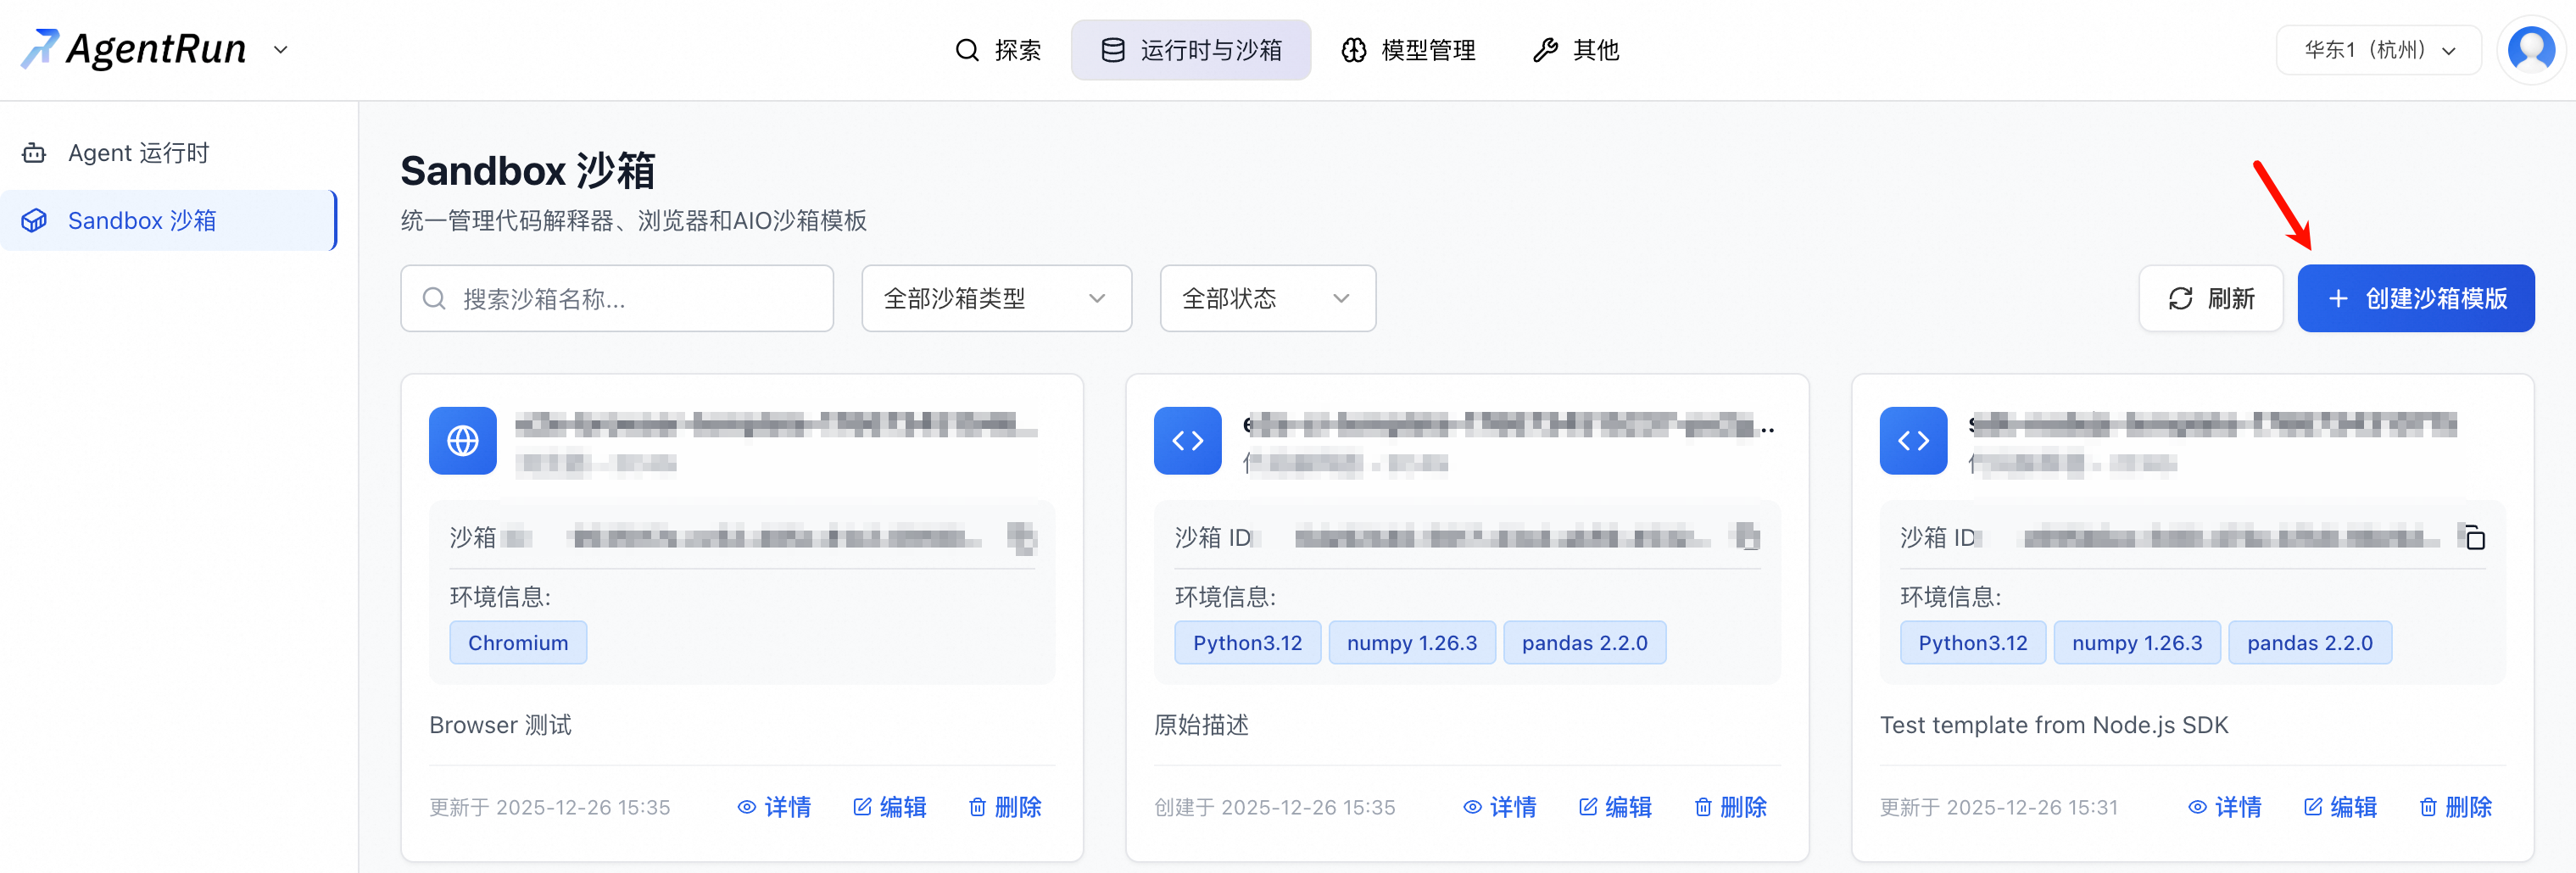Go to 模型管理
2576x873 pixels.
click(1408, 50)
